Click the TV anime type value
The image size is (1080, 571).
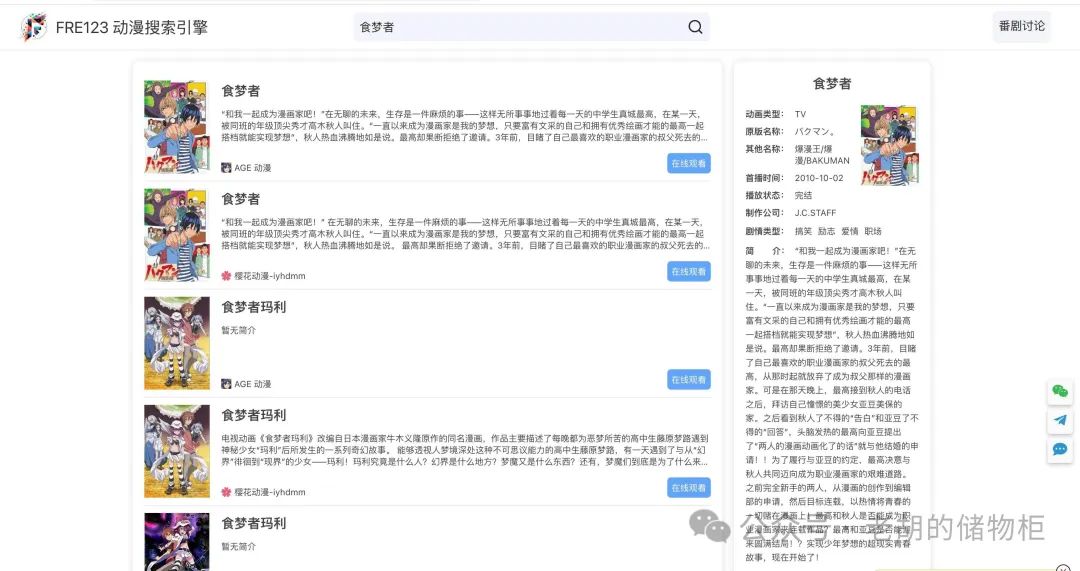coord(800,114)
